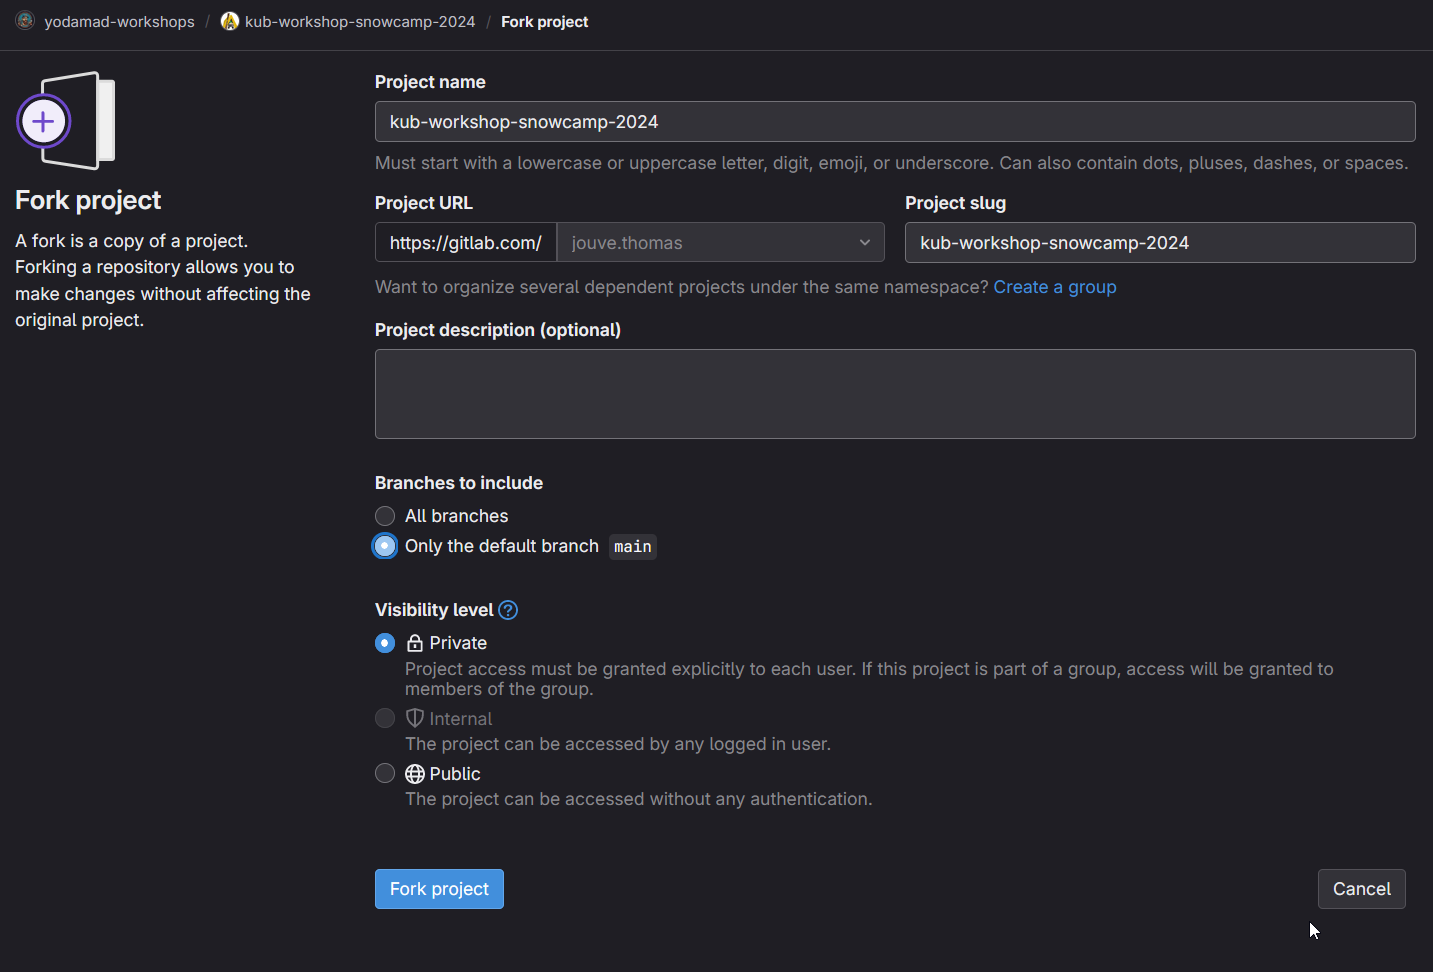Select the All branches radio button
1433x972 pixels.
385,516
